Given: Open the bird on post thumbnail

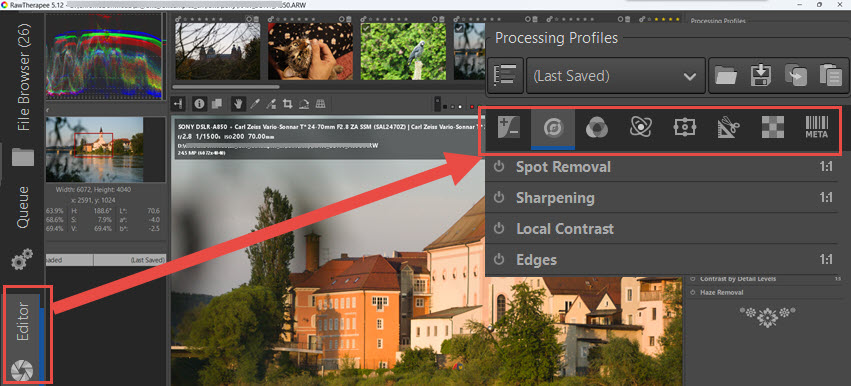Looking at the screenshot, I should tap(403, 52).
